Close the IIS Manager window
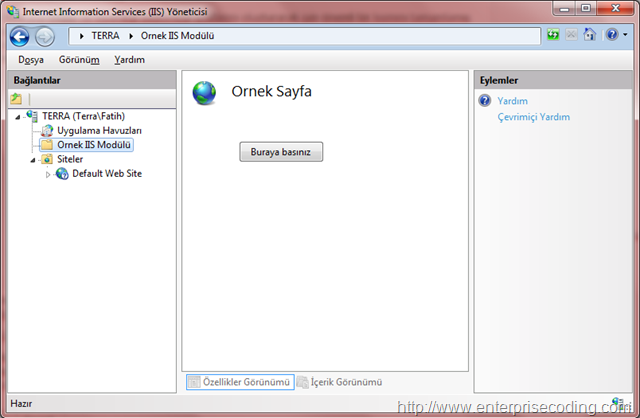640x418 pixels. (x=615, y=9)
